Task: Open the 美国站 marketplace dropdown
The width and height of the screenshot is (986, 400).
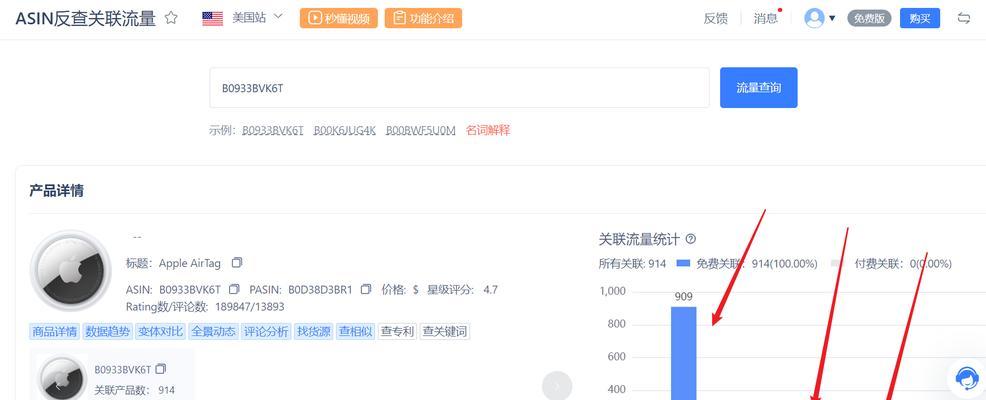Action: [257, 18]
